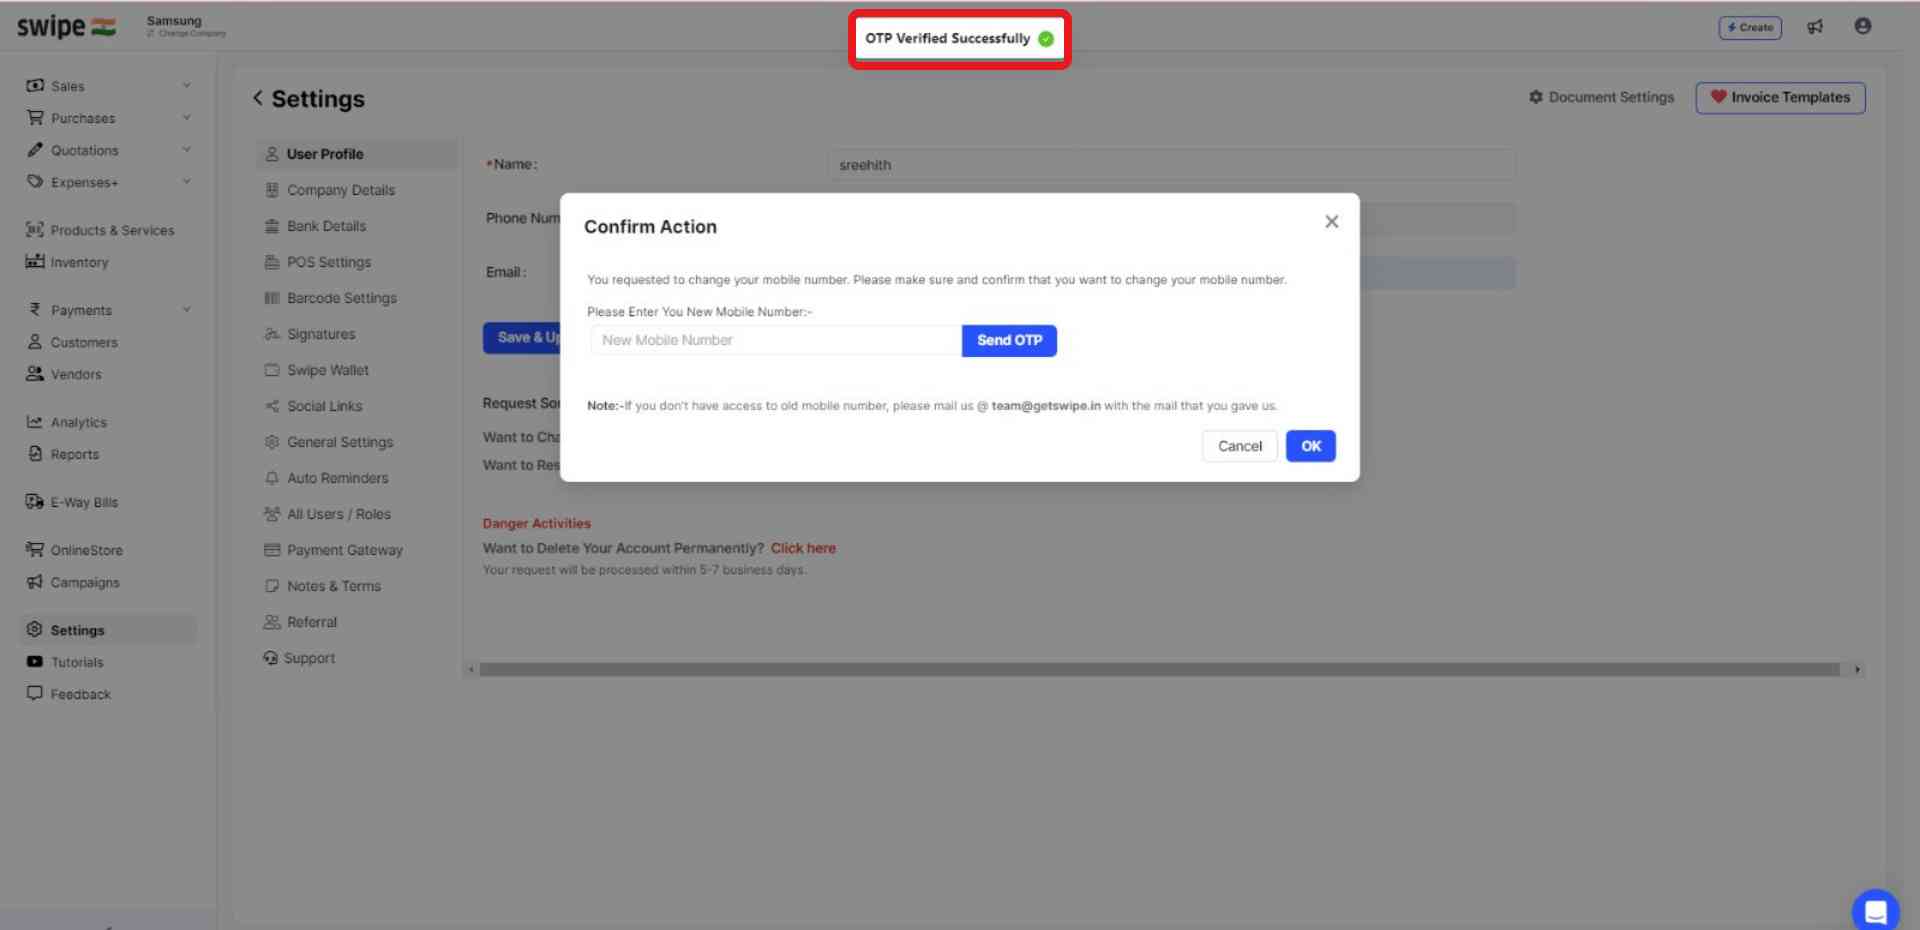Click the Feedback chat icon

35,694
